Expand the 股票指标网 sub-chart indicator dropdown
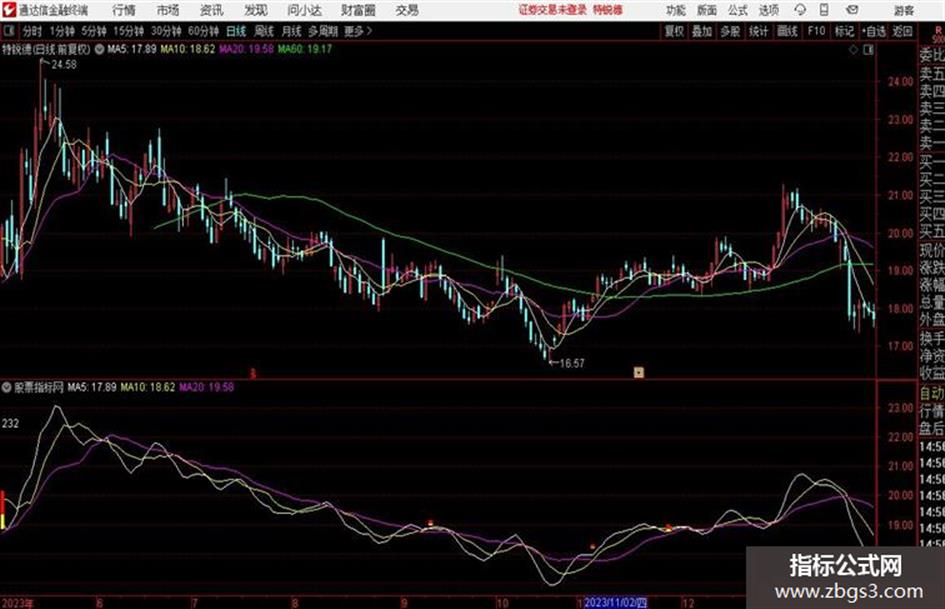 [x=7, y=387]
